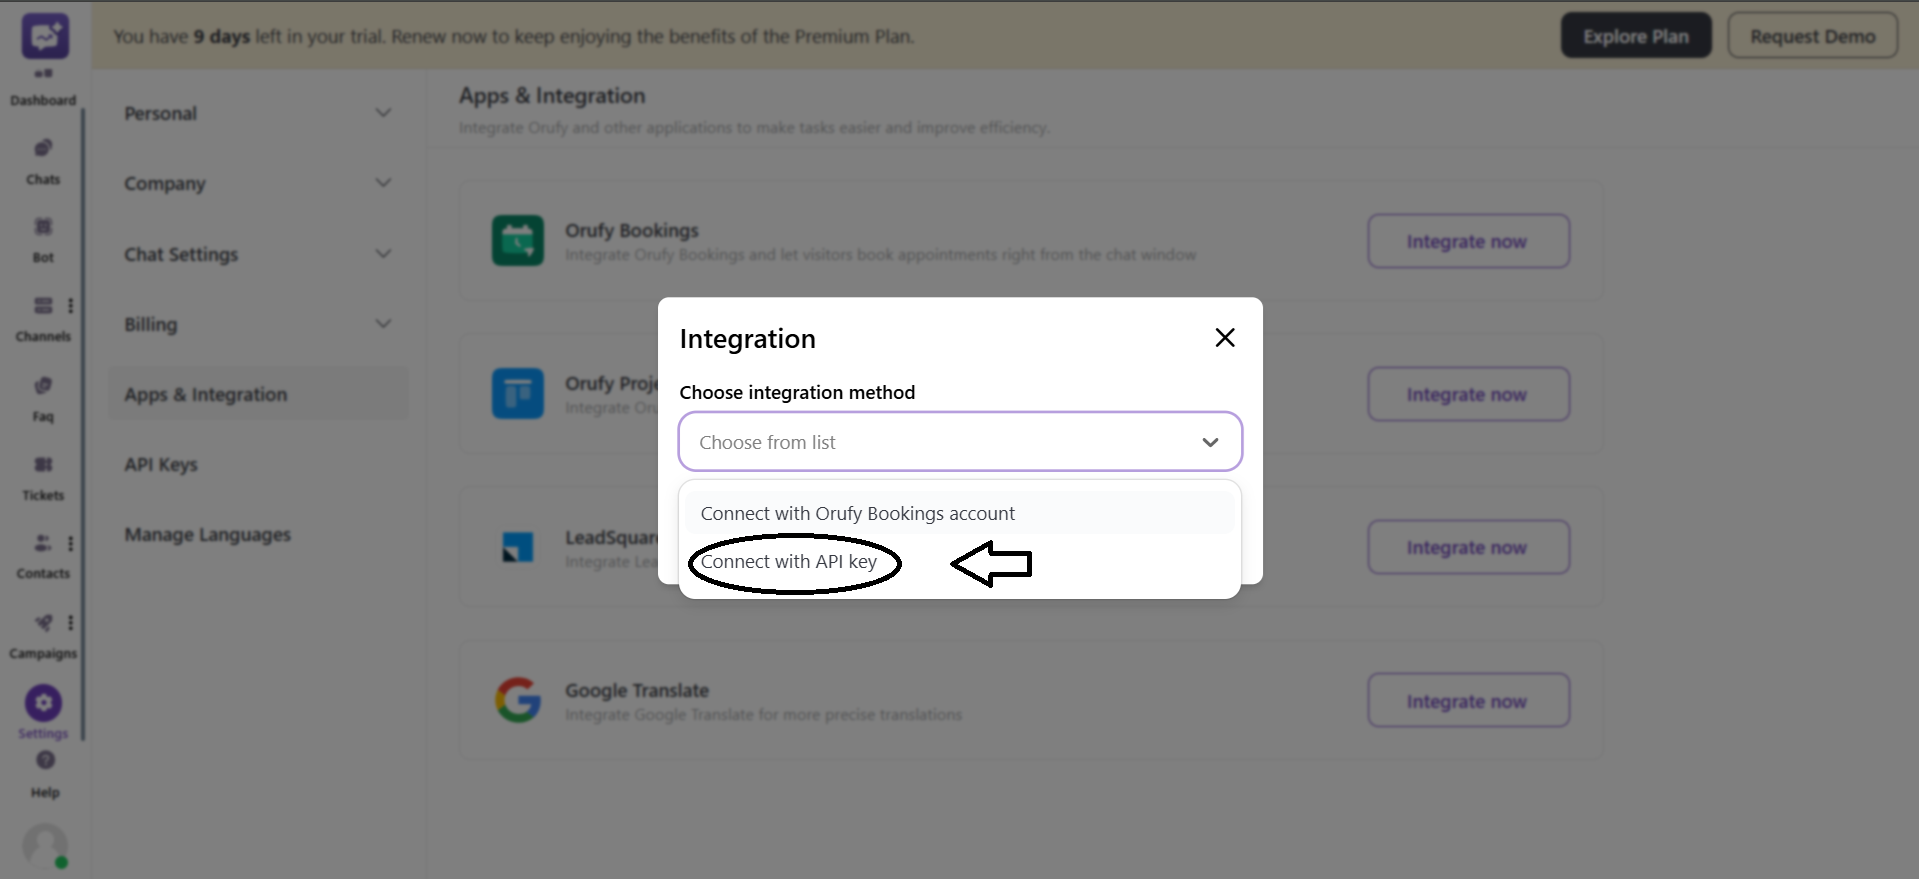Open the Settings gear icon
The height and width of the screenshot is (879, 1919).
tap(43, 703)
